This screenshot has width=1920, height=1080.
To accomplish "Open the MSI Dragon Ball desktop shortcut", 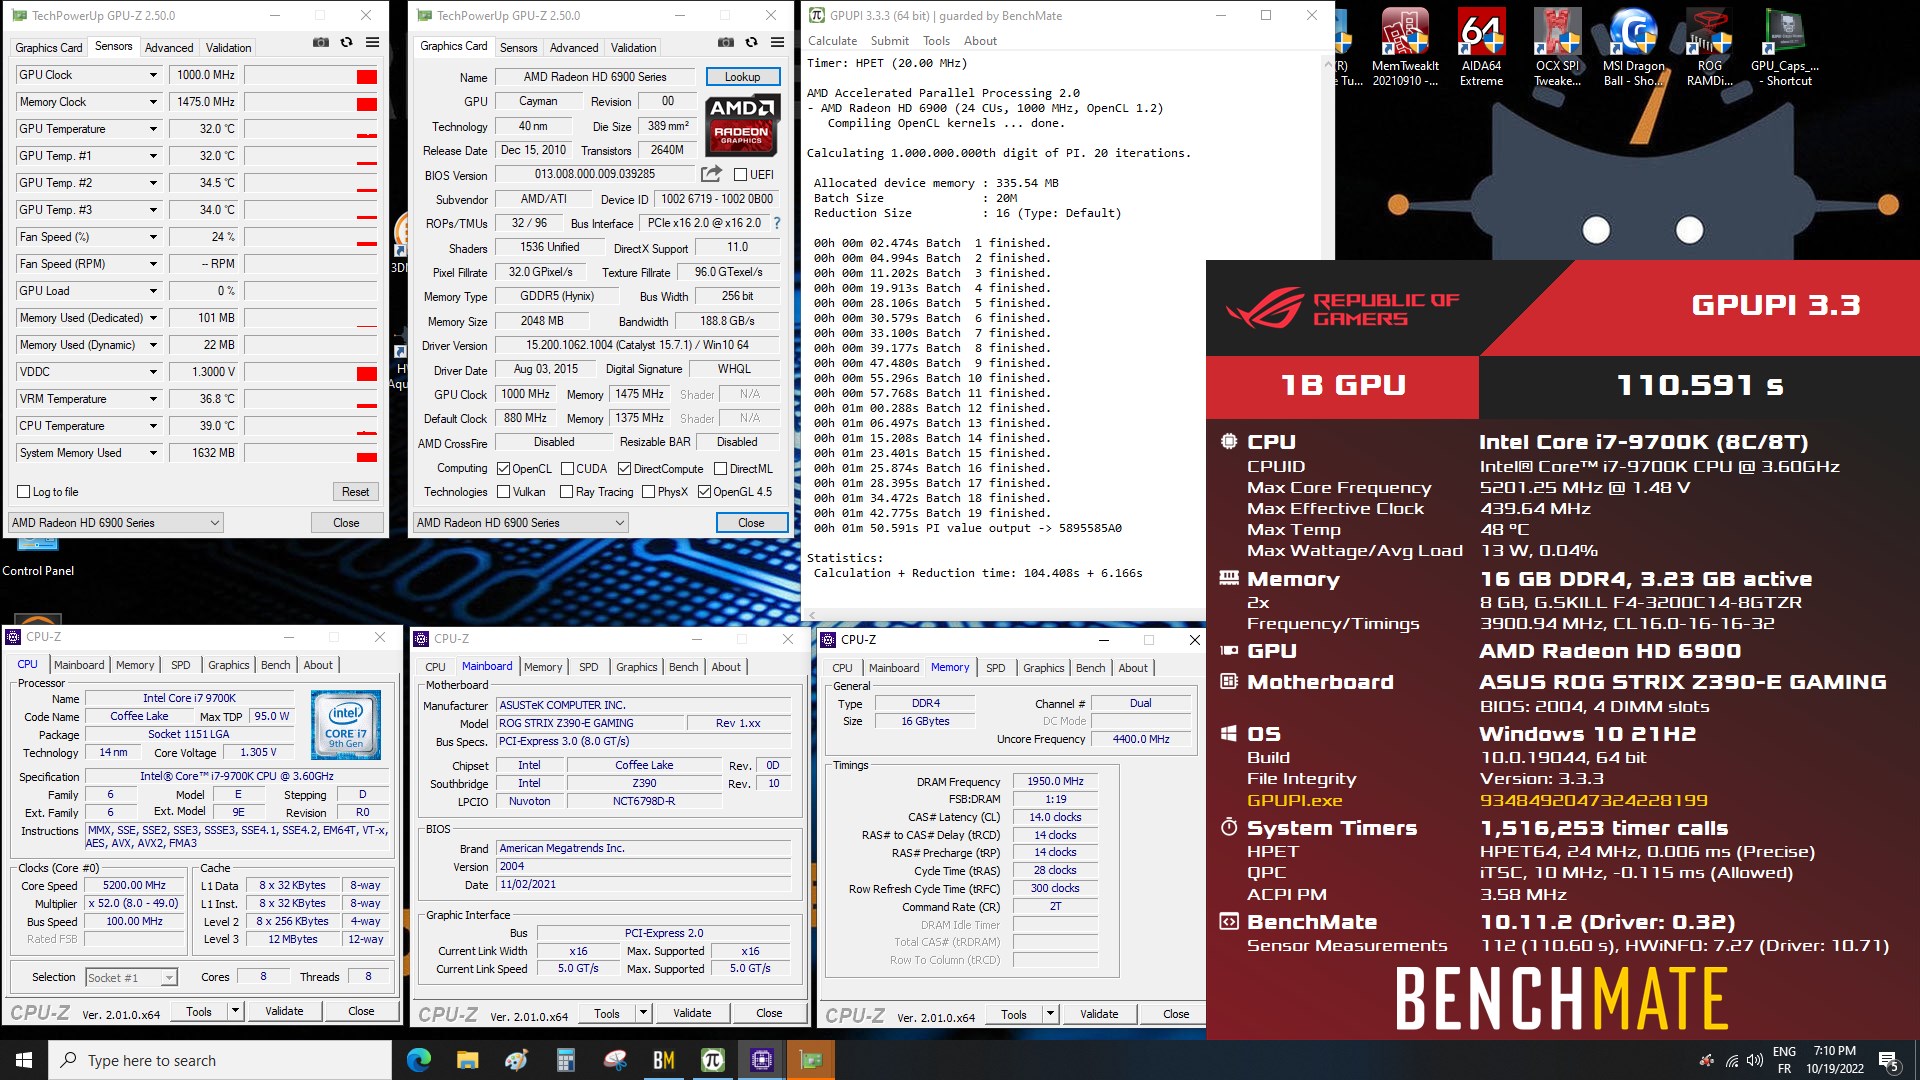I will (x=1633, y=47).
